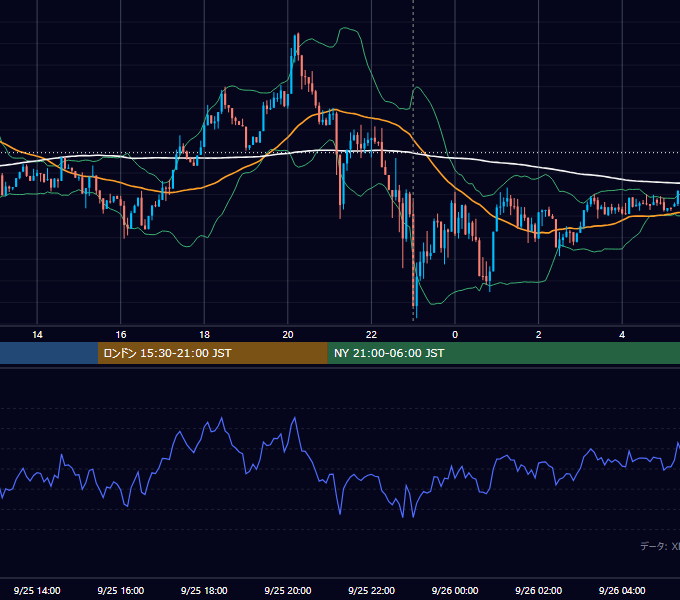Click the 22 hour axis label
Image resolution: width=680 pixels, height=600 pixels.
371,335
